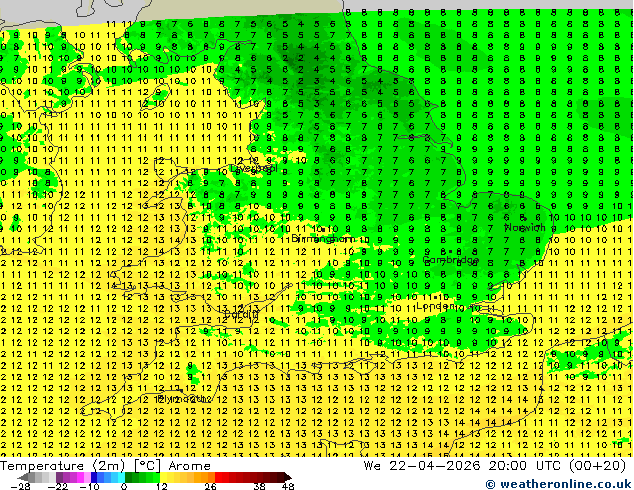Click the 'We' weekday abbreviation
Viewport: 634px width, 490px height.
pyautogui.click(x=372, y=466)
